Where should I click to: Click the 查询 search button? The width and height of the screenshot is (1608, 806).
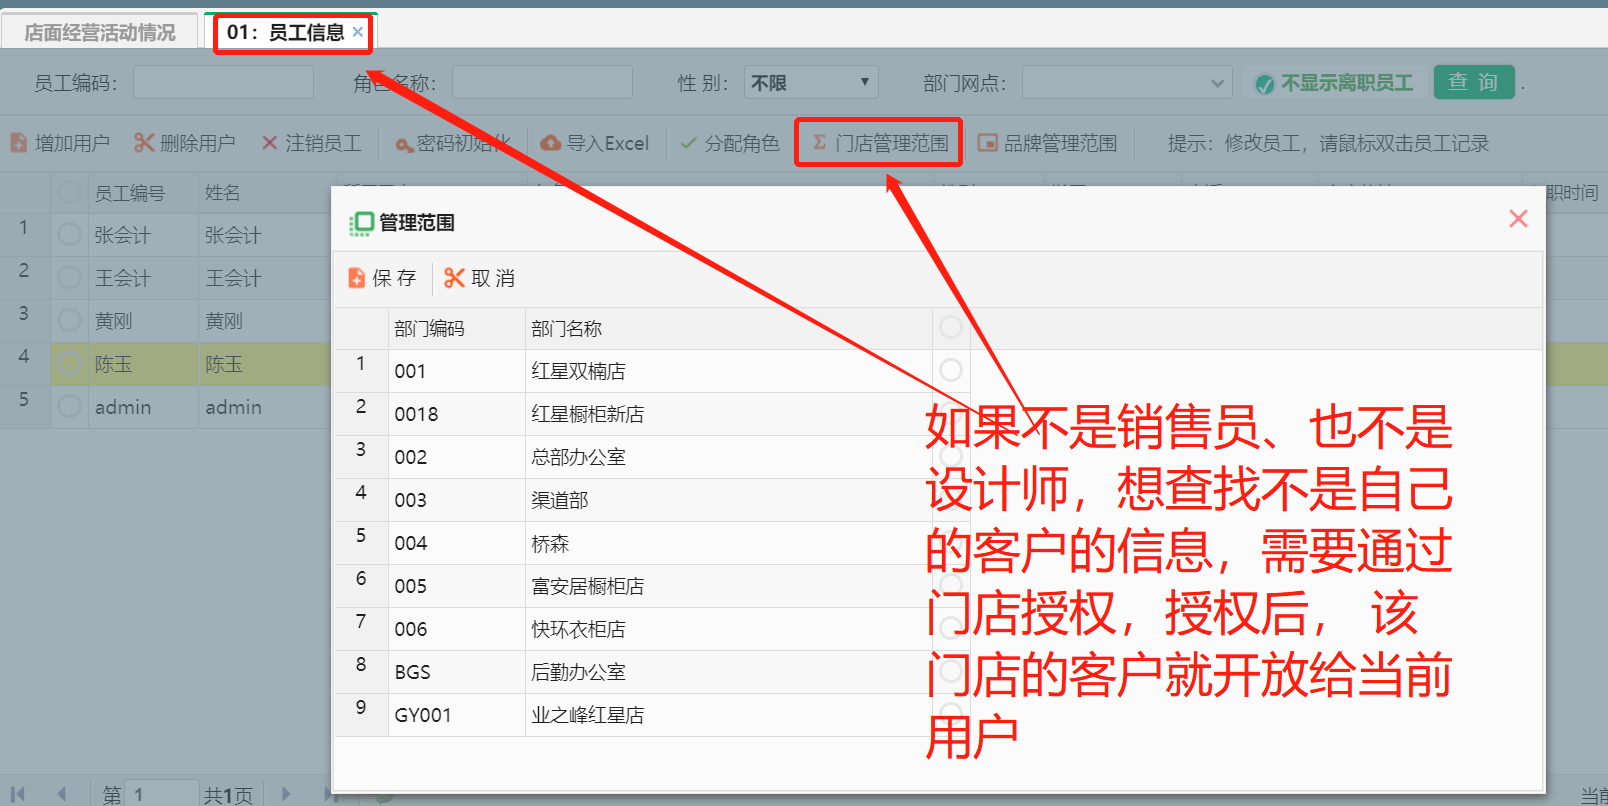1473,82
